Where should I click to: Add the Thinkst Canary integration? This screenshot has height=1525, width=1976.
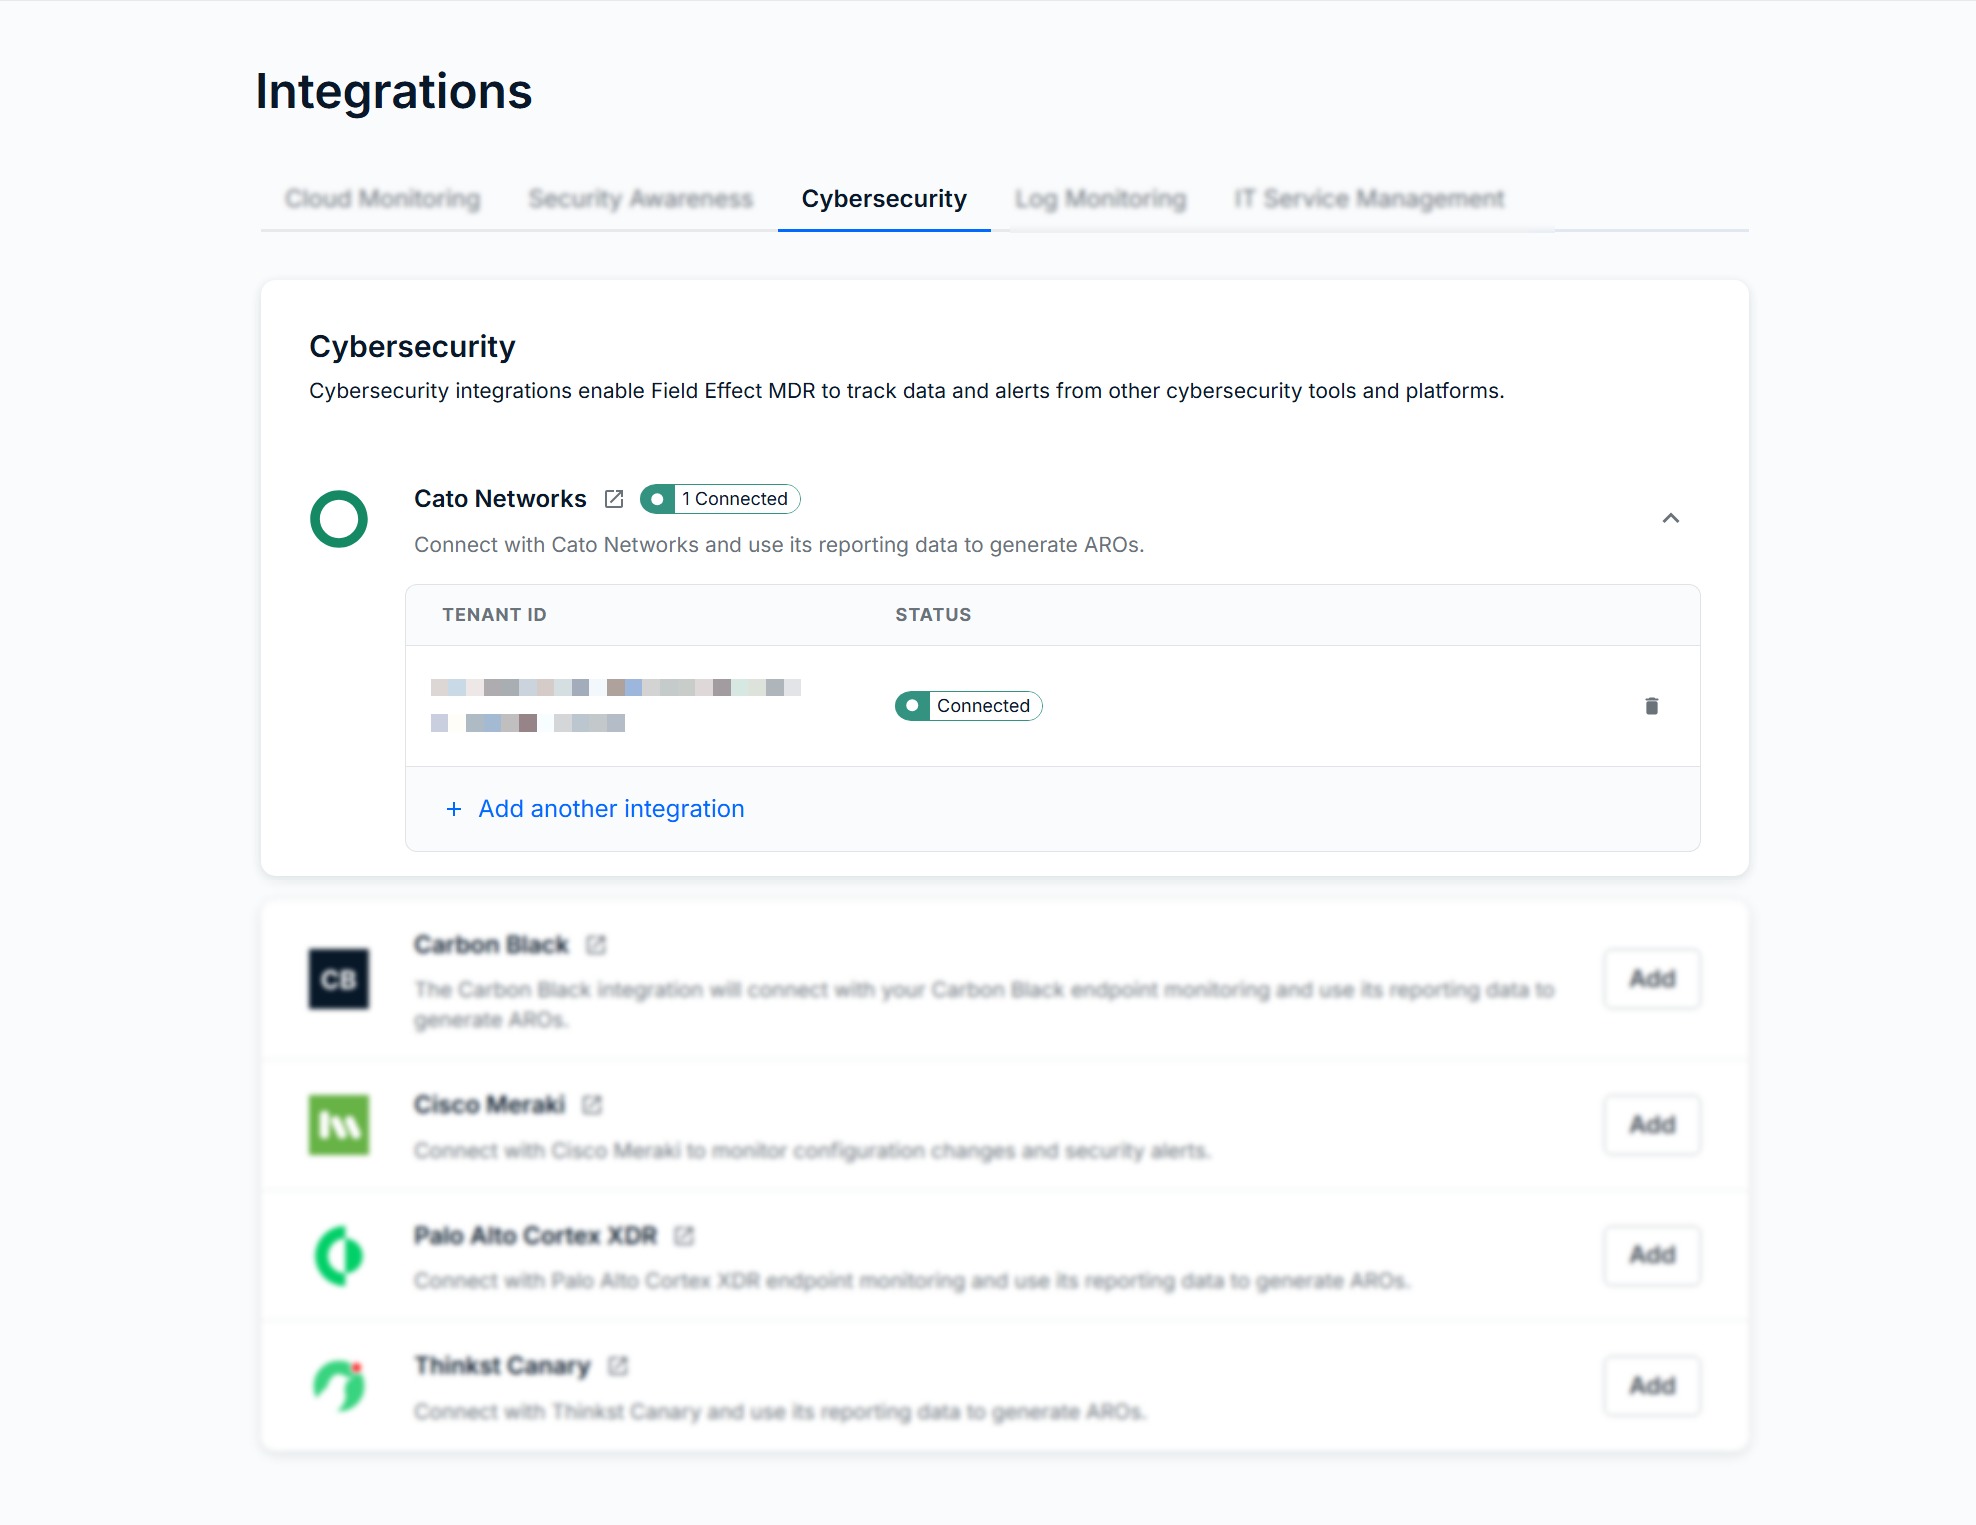[1652, 1386]
